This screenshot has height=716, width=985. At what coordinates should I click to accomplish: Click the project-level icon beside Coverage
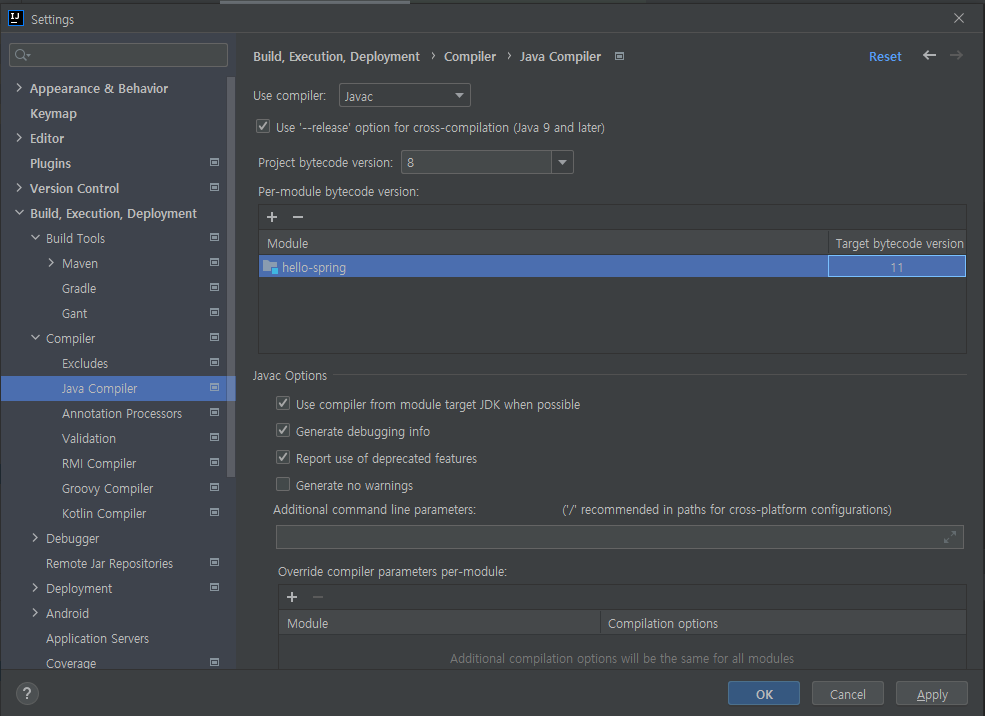[214, 662]
